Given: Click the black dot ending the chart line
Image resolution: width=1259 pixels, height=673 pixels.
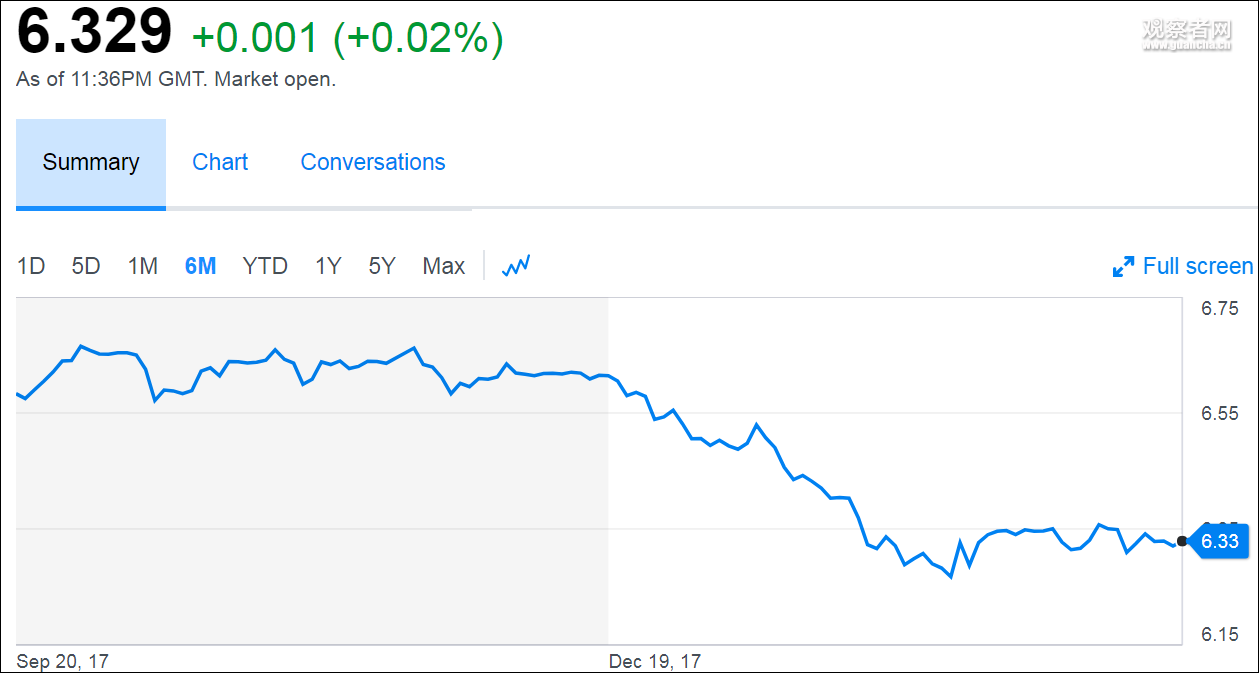Looking at the screenshot, I should click(1182, 541).
